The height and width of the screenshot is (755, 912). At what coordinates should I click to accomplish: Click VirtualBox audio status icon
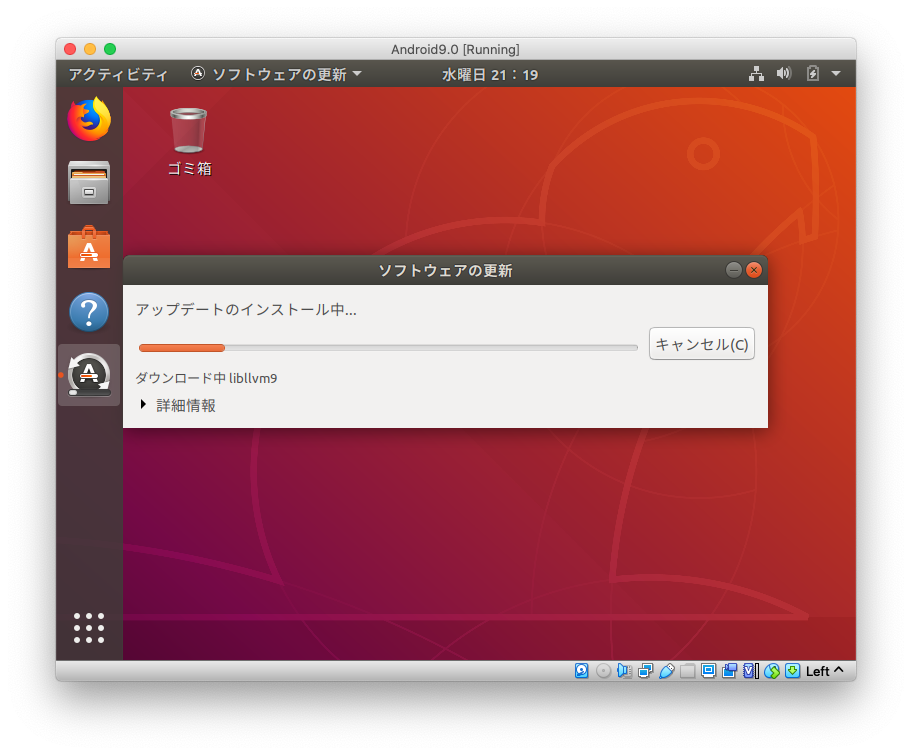pos(624,671)
